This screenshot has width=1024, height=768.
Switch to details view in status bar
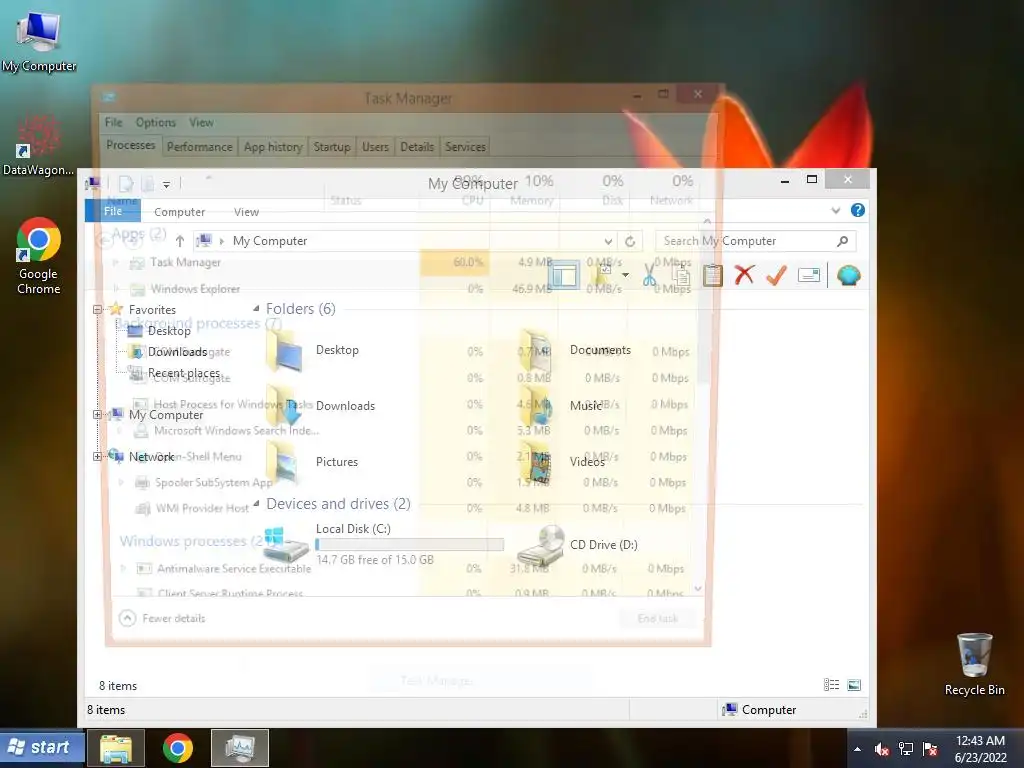point(831,685)
